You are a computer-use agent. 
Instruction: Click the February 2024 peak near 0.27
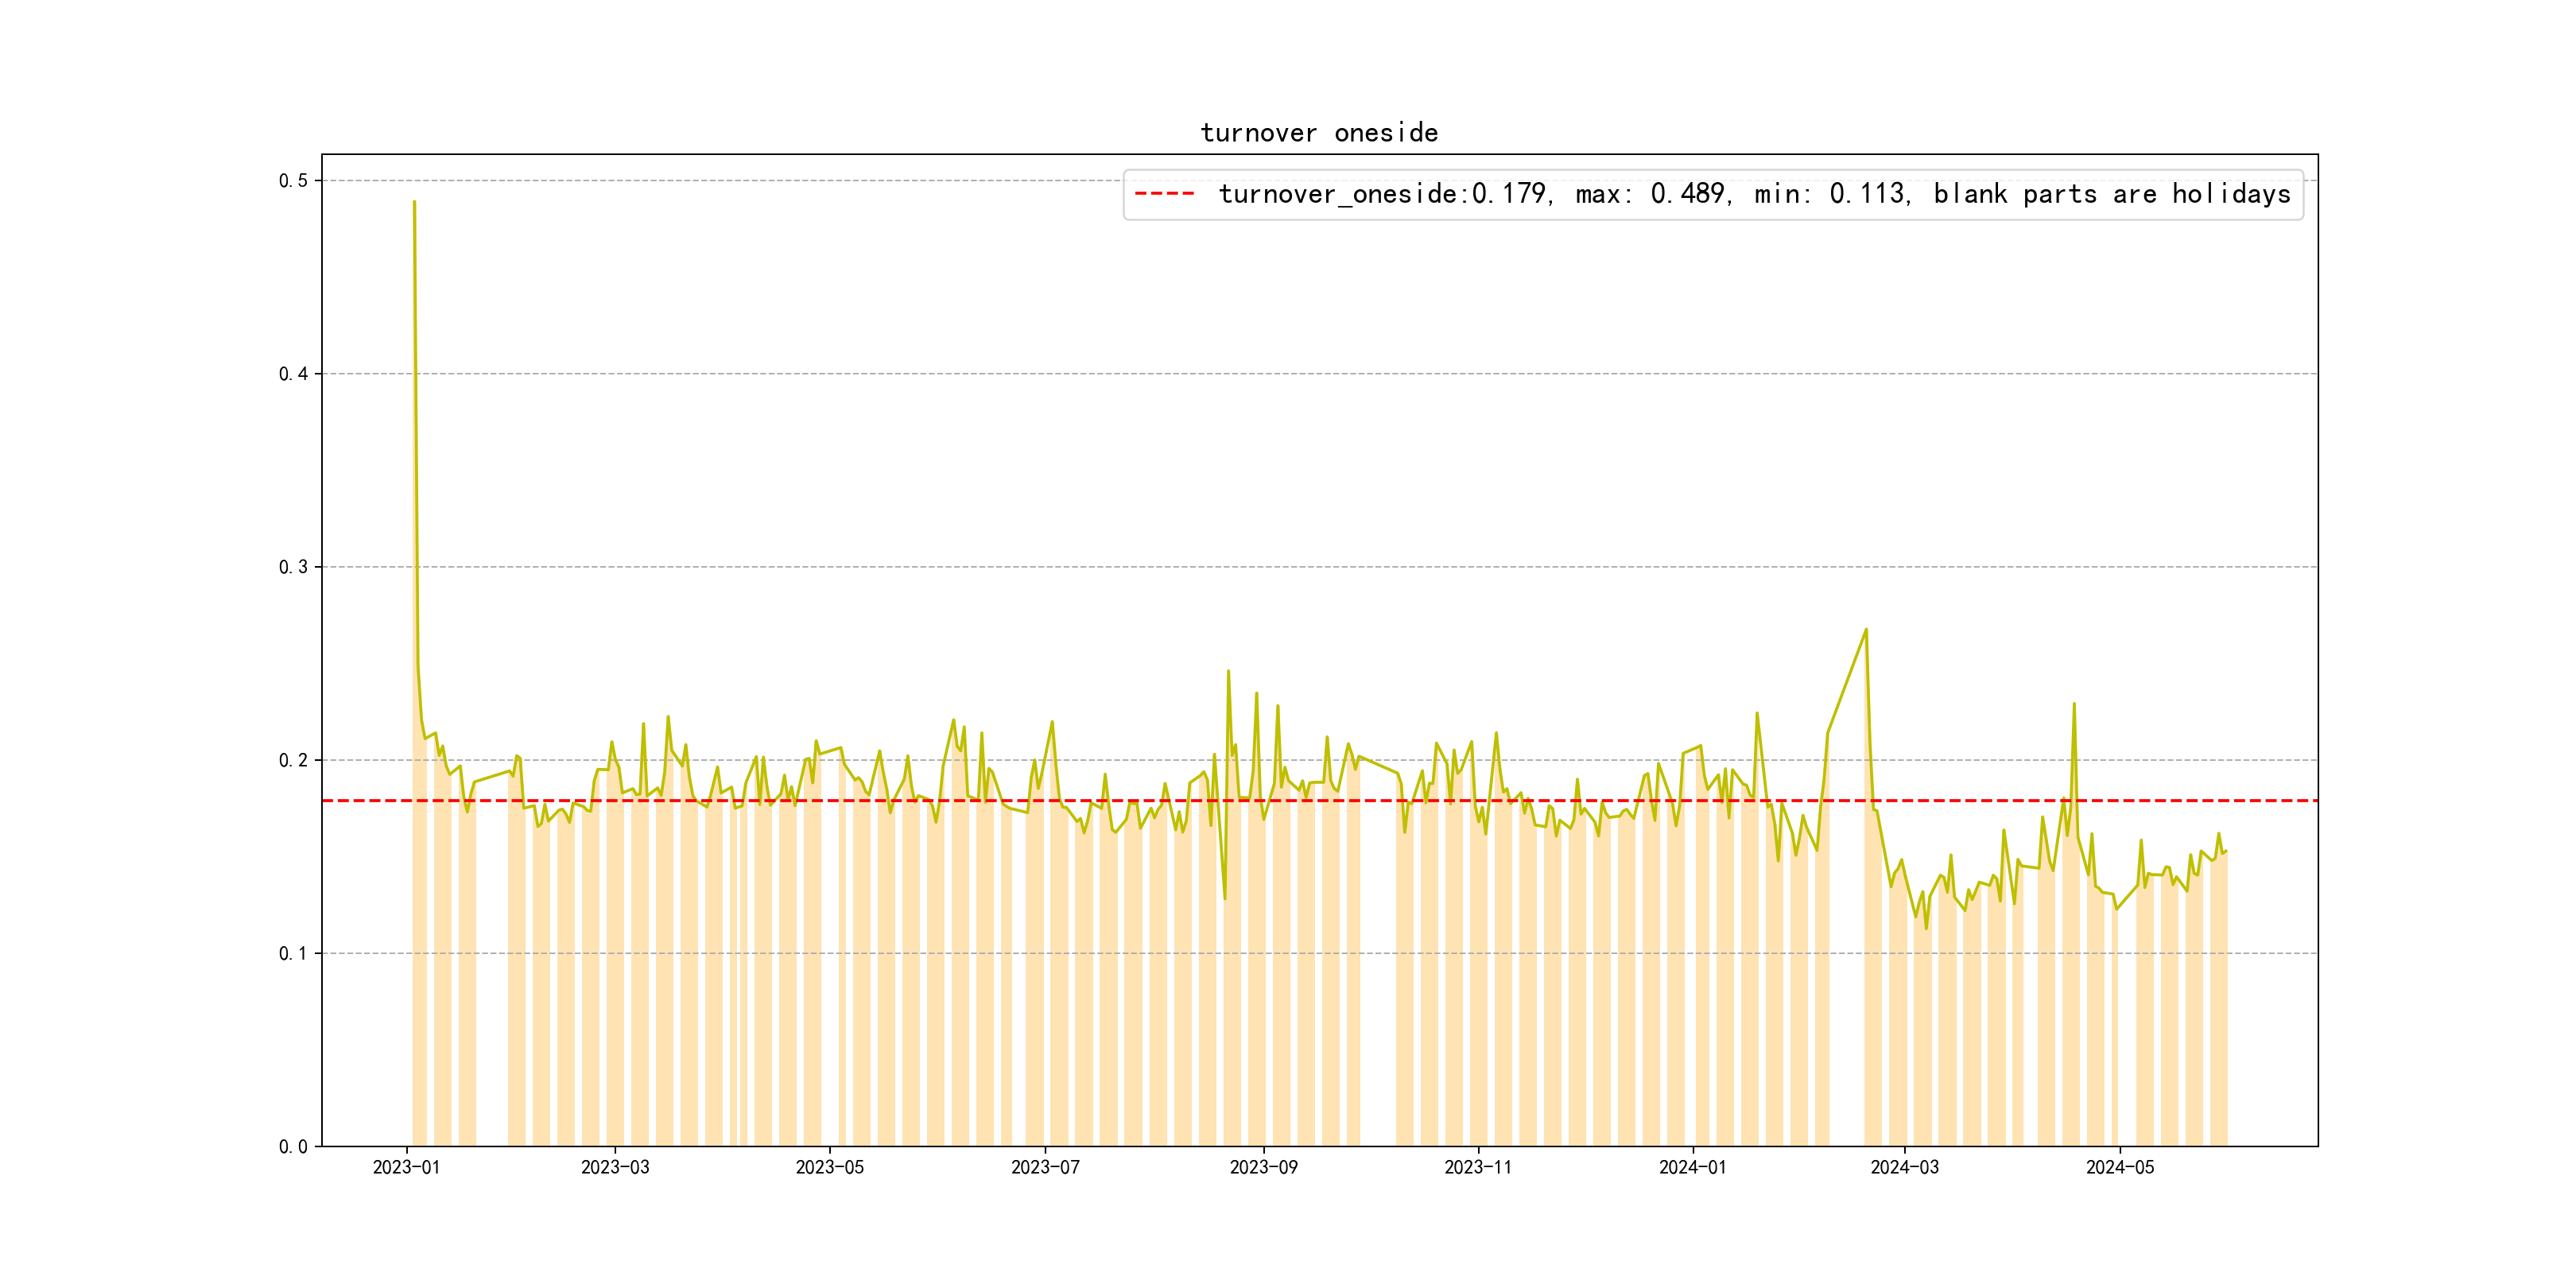click(x=1866, y=630)
